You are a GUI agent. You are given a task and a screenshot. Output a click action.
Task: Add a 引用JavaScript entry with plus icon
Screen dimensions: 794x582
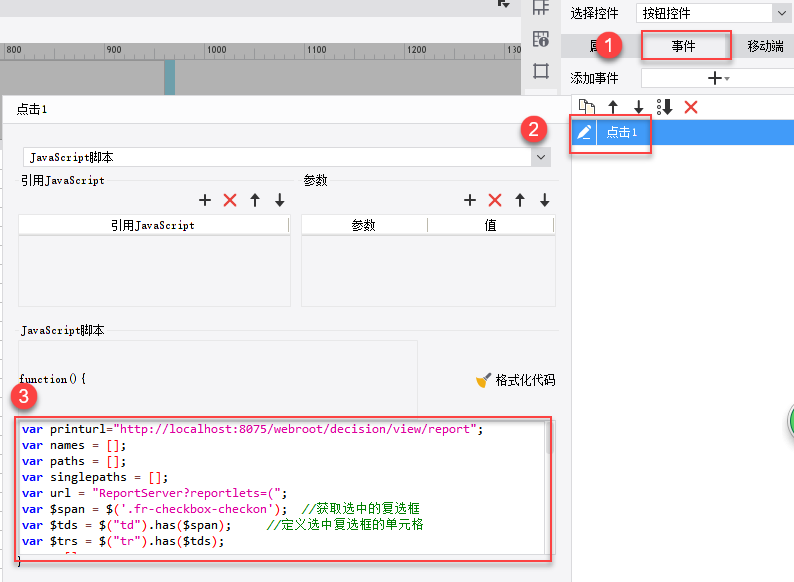(x=205, y=200)
